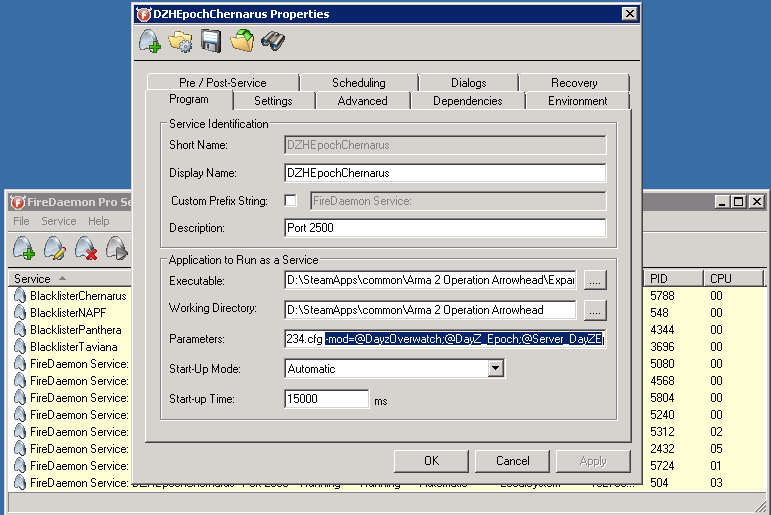The width and height of the screenshot is (771, 515).
Task: Select the BlacklisterChernarus row text
Action: click(78, 296)
